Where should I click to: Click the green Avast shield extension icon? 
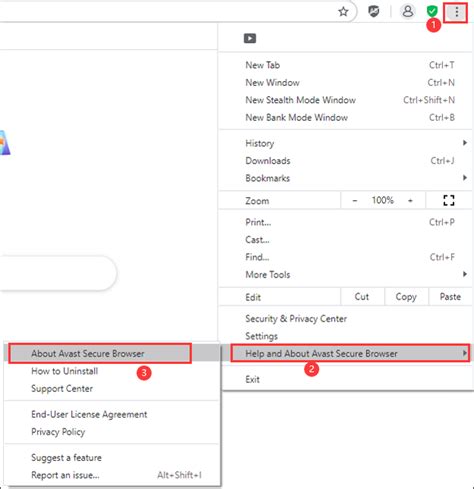(432, 12)
